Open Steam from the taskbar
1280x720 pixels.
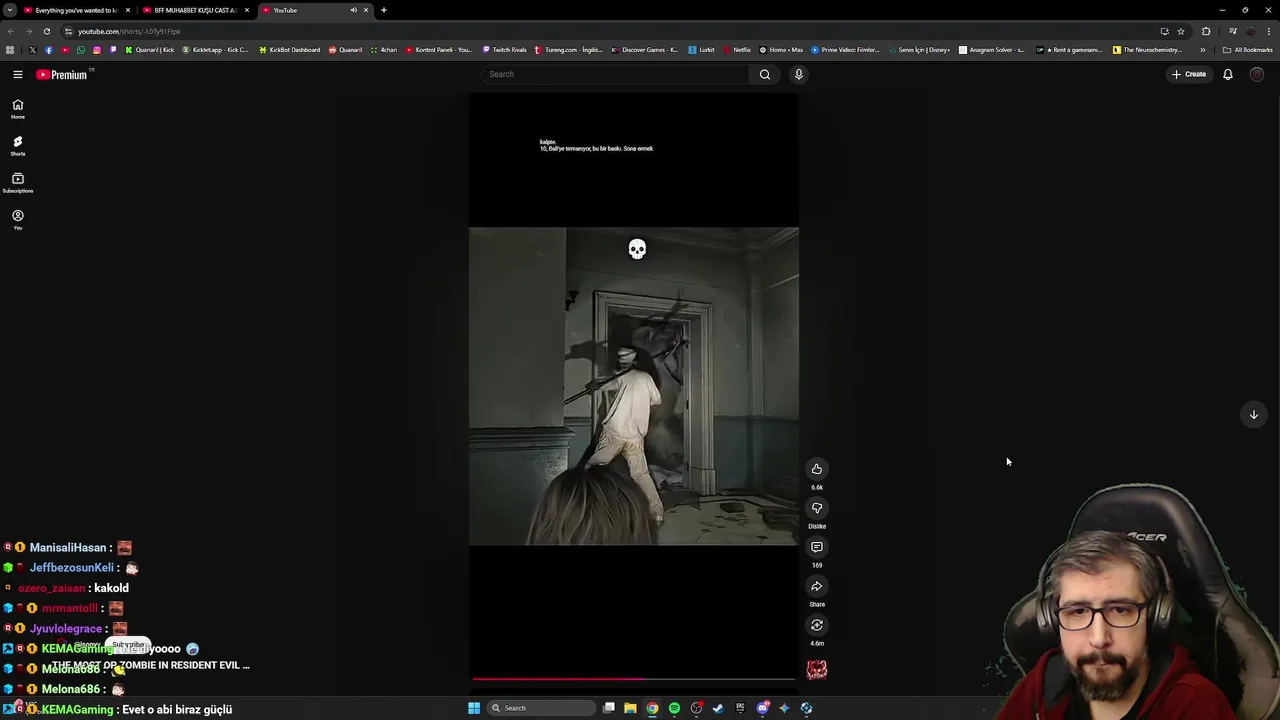tap(718, 708)
